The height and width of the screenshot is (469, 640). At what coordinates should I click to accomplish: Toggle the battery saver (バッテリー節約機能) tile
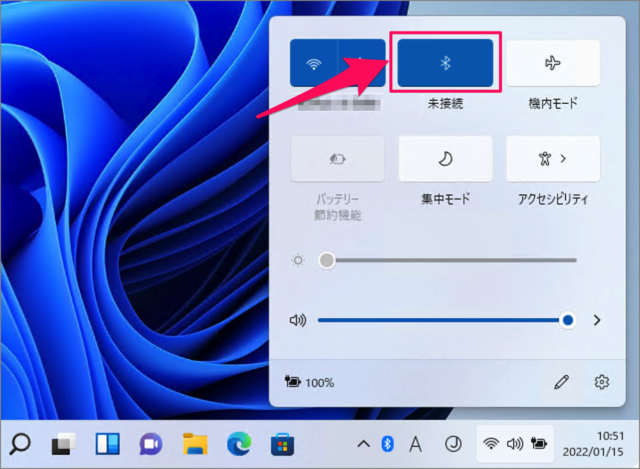(338, 159)
